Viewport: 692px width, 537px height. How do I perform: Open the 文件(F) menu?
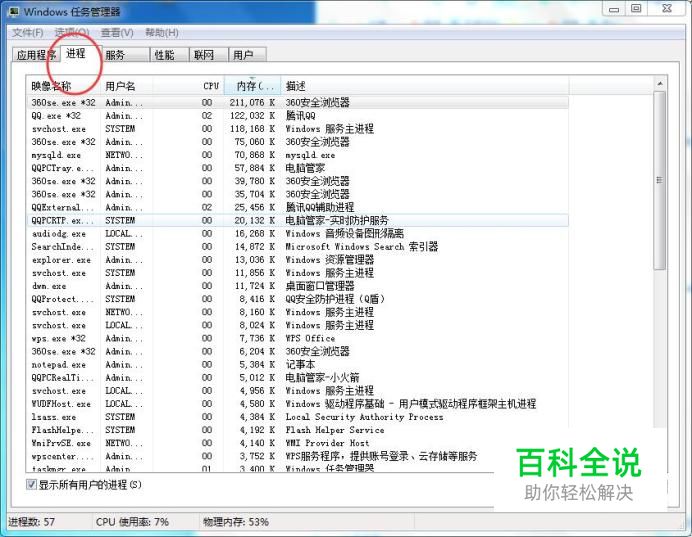[27, 33]
